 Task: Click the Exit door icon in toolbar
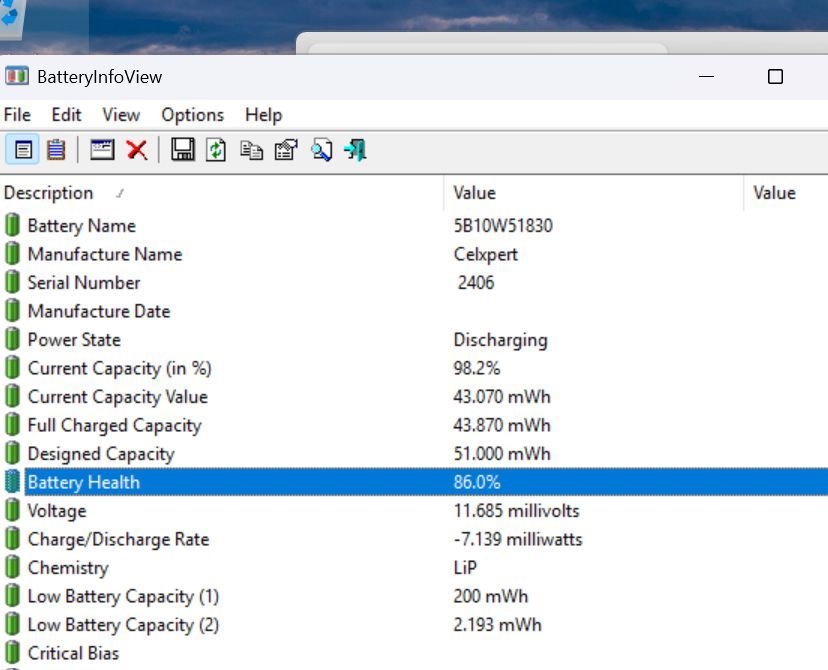point(355,150)
